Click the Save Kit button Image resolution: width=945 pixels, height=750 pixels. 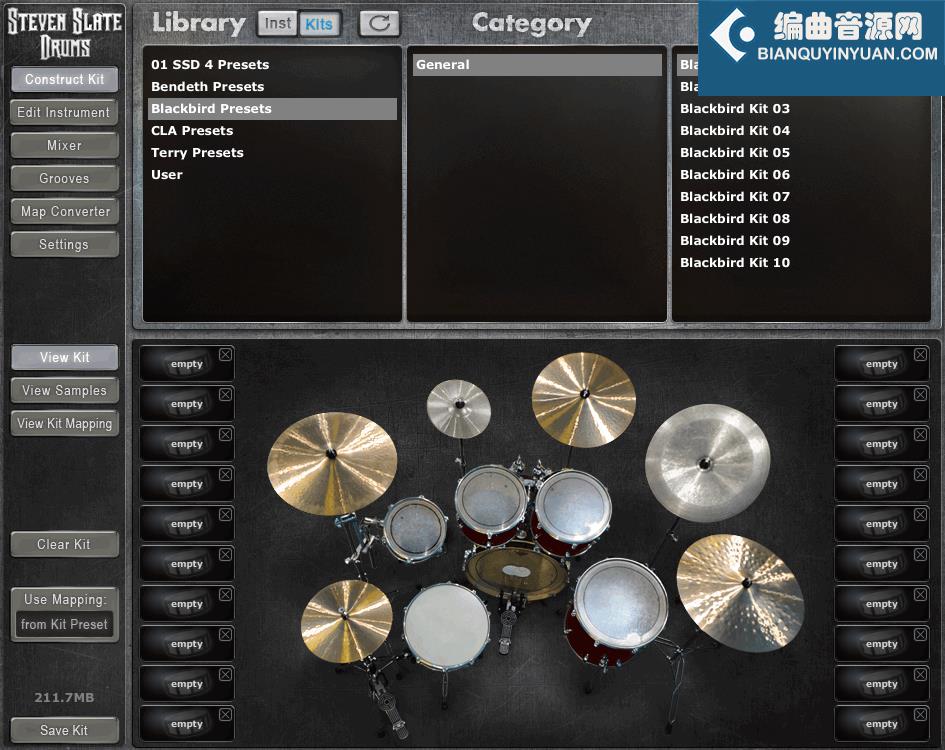click(x=64, y=730)
